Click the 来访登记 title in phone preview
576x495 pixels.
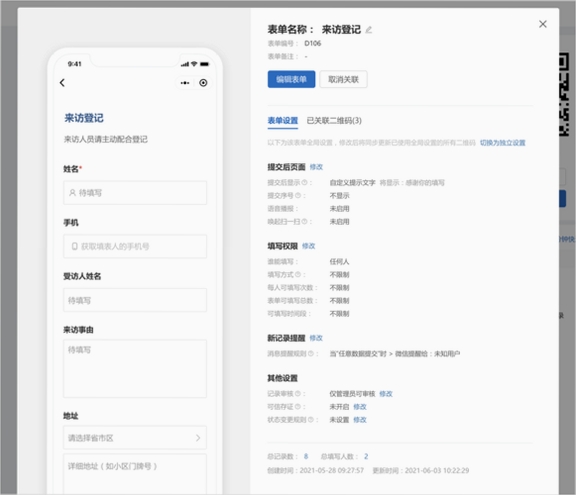84,118
